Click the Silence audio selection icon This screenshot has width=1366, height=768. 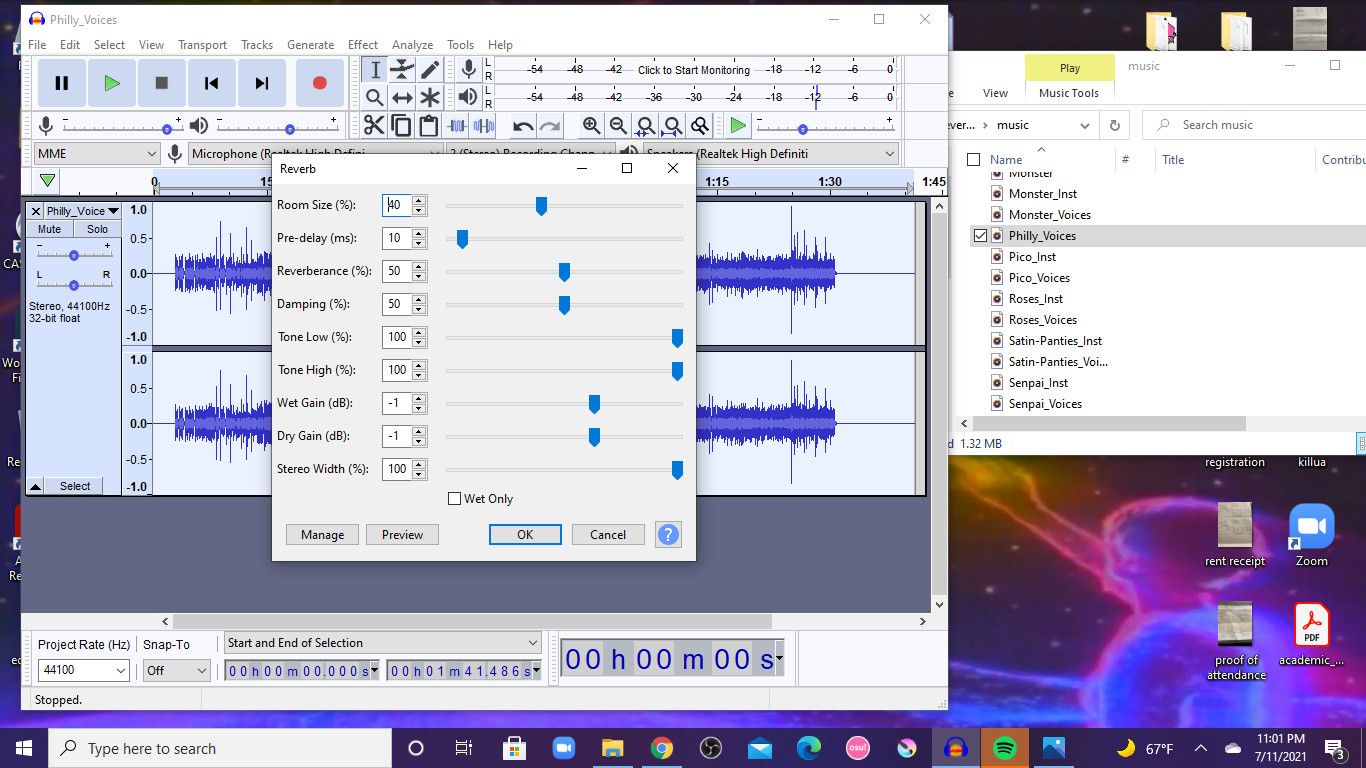point(483,125)
